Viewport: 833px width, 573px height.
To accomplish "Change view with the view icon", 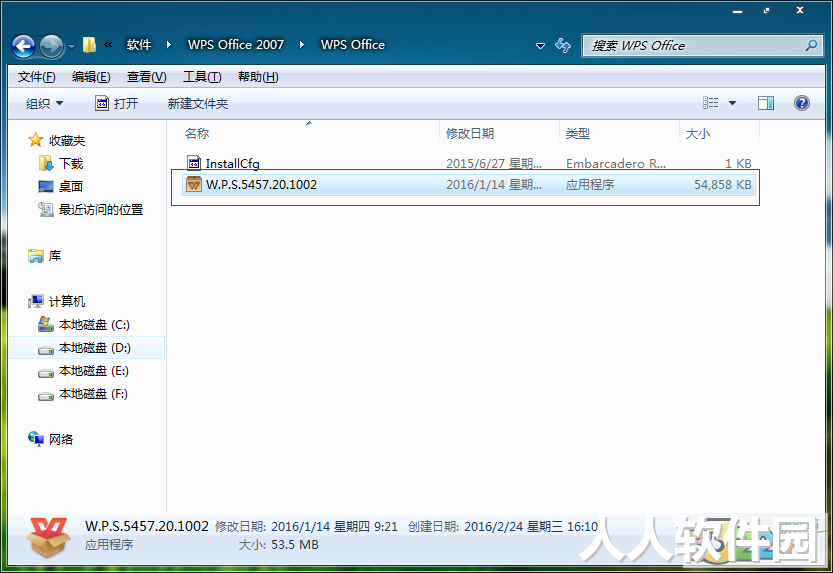I will pyautogui.click(x=710, y=103).
